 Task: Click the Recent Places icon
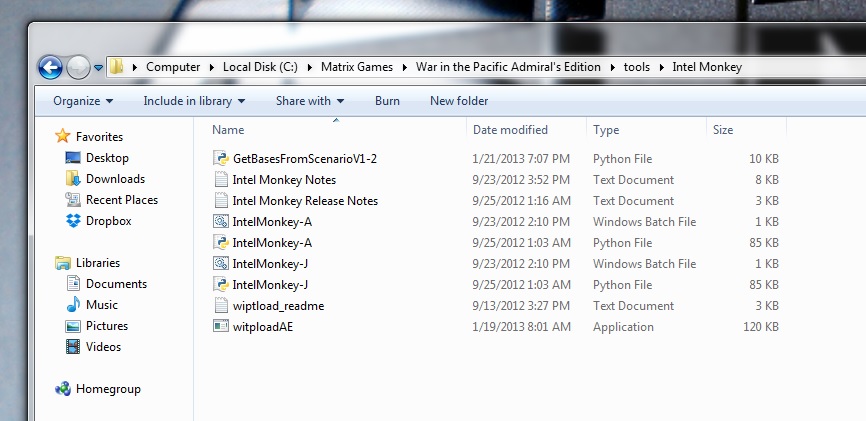pyautogui.click(x=73, y=199)
